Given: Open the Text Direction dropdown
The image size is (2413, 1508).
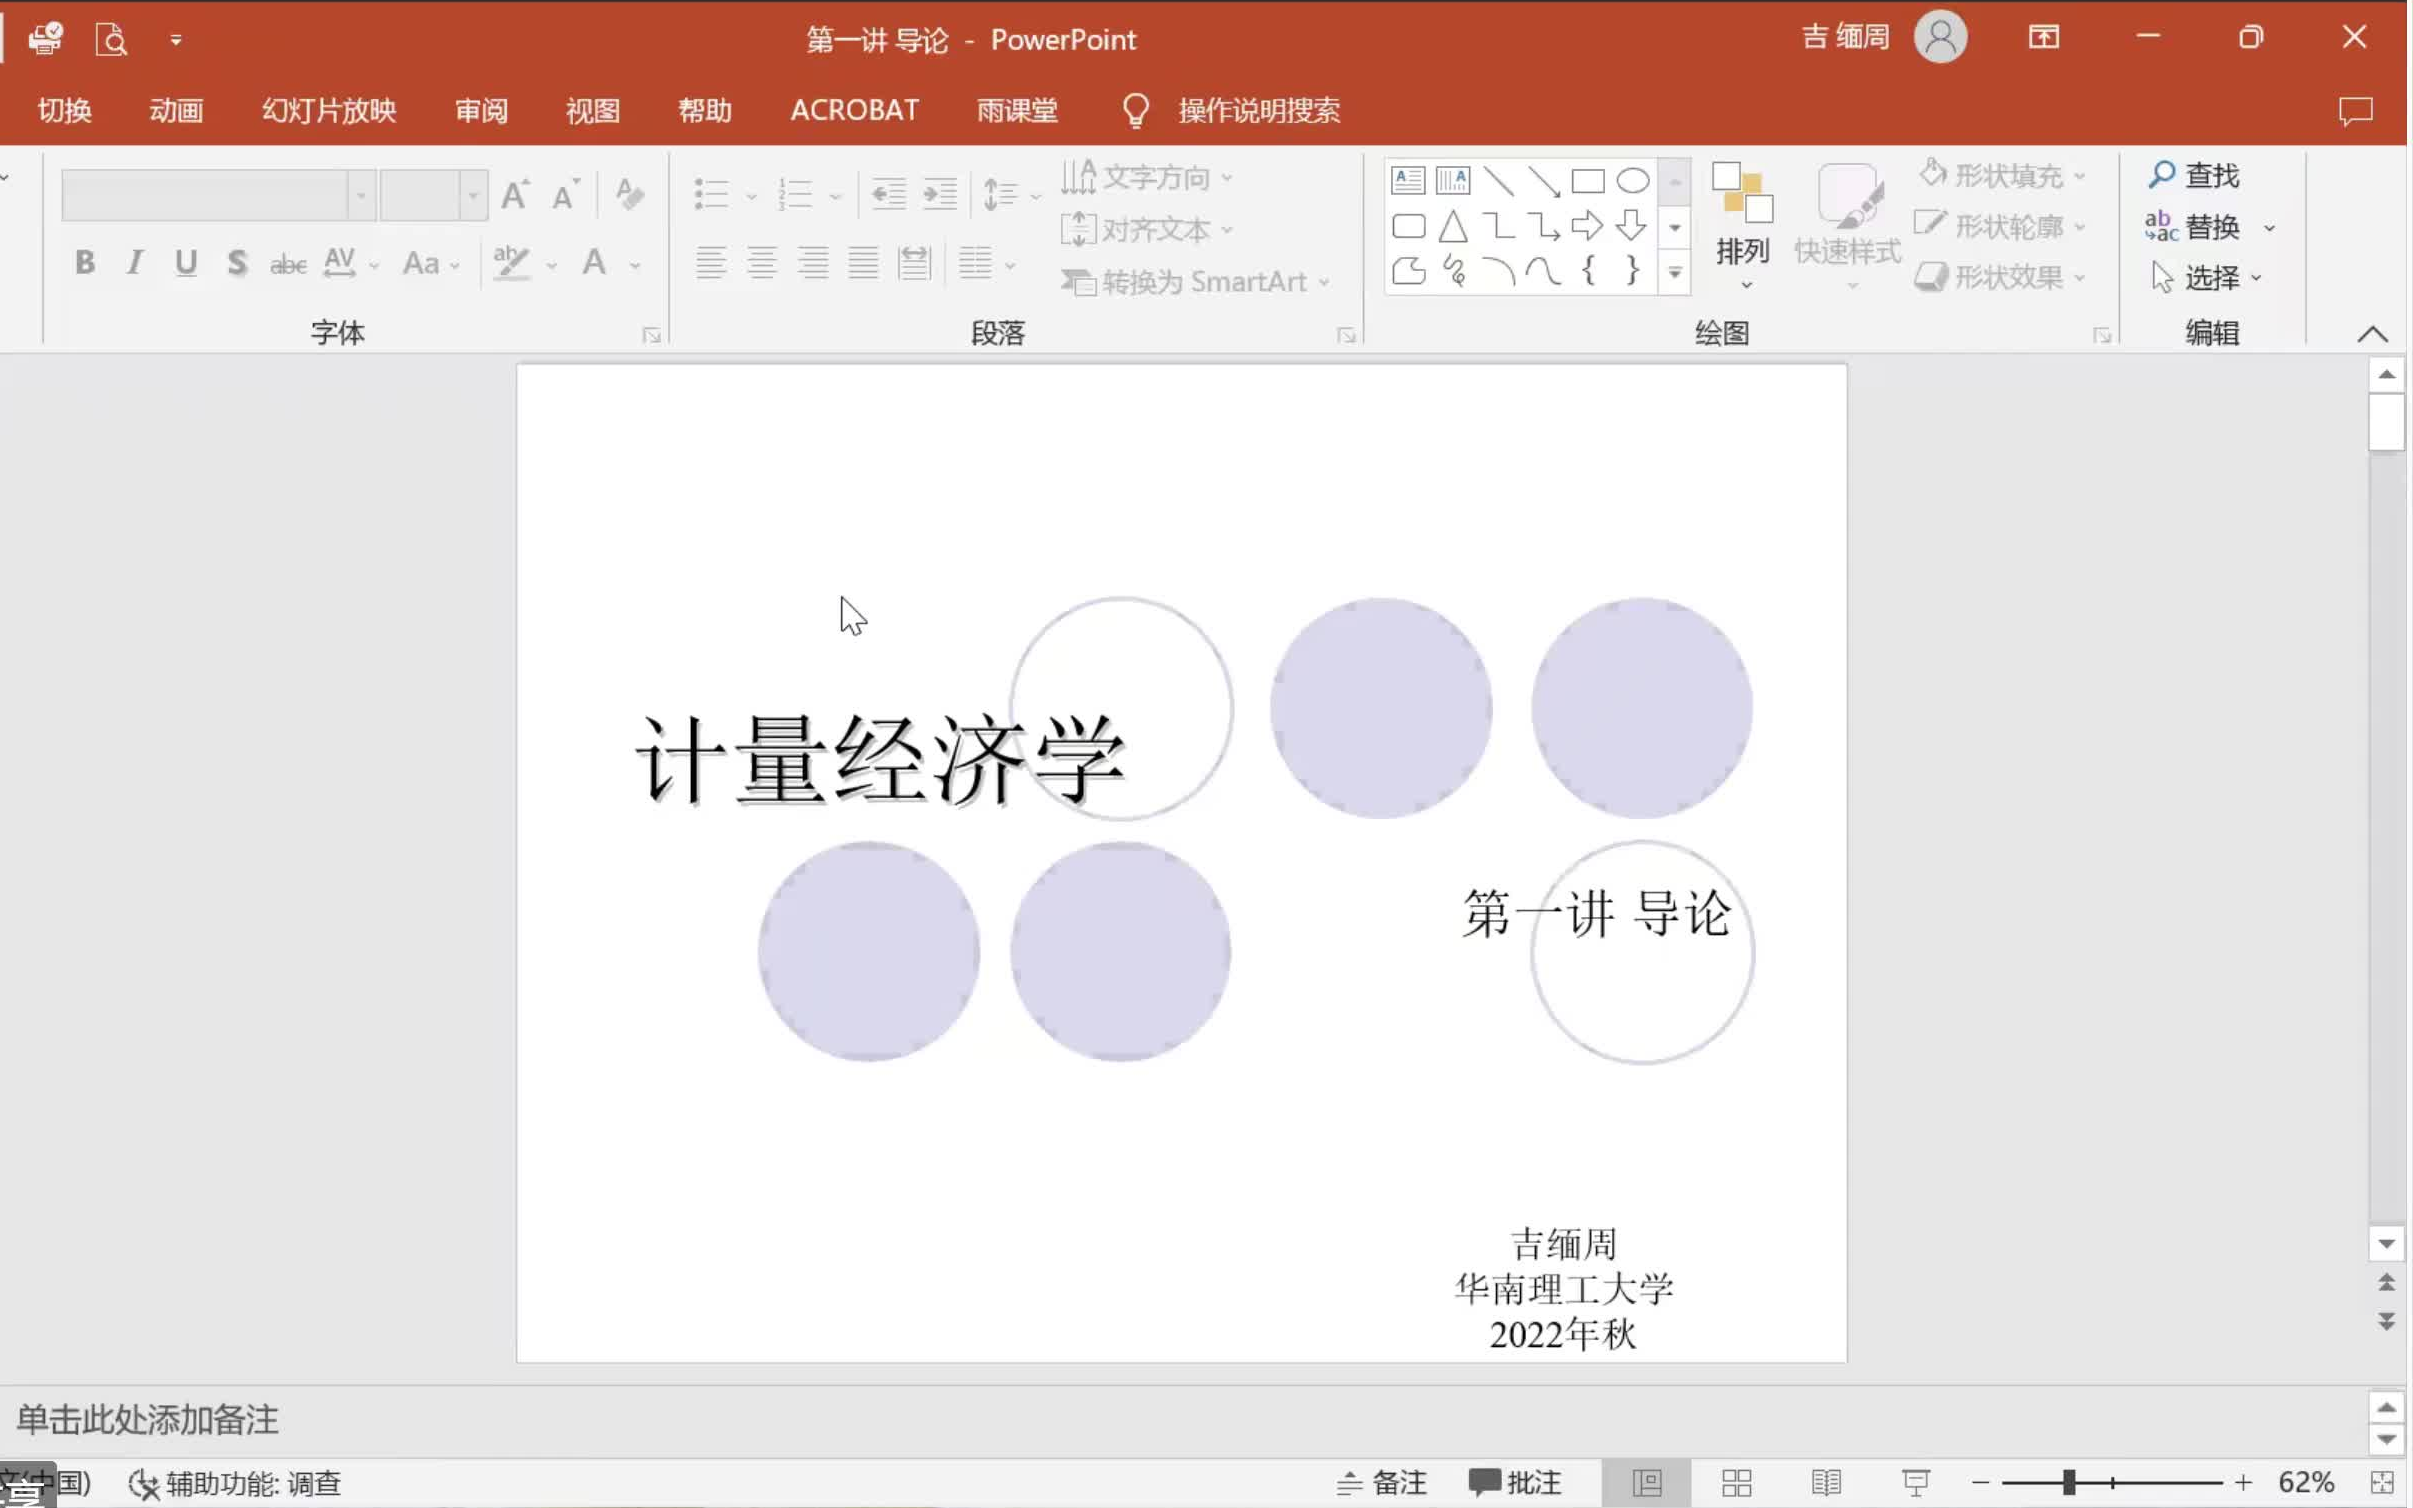Looking at the screenshot, I should pos(1147,178).
